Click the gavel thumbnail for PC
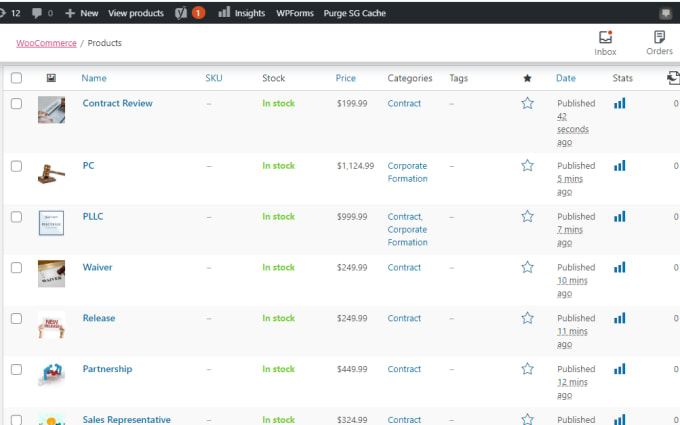 (x=51, y=173)
